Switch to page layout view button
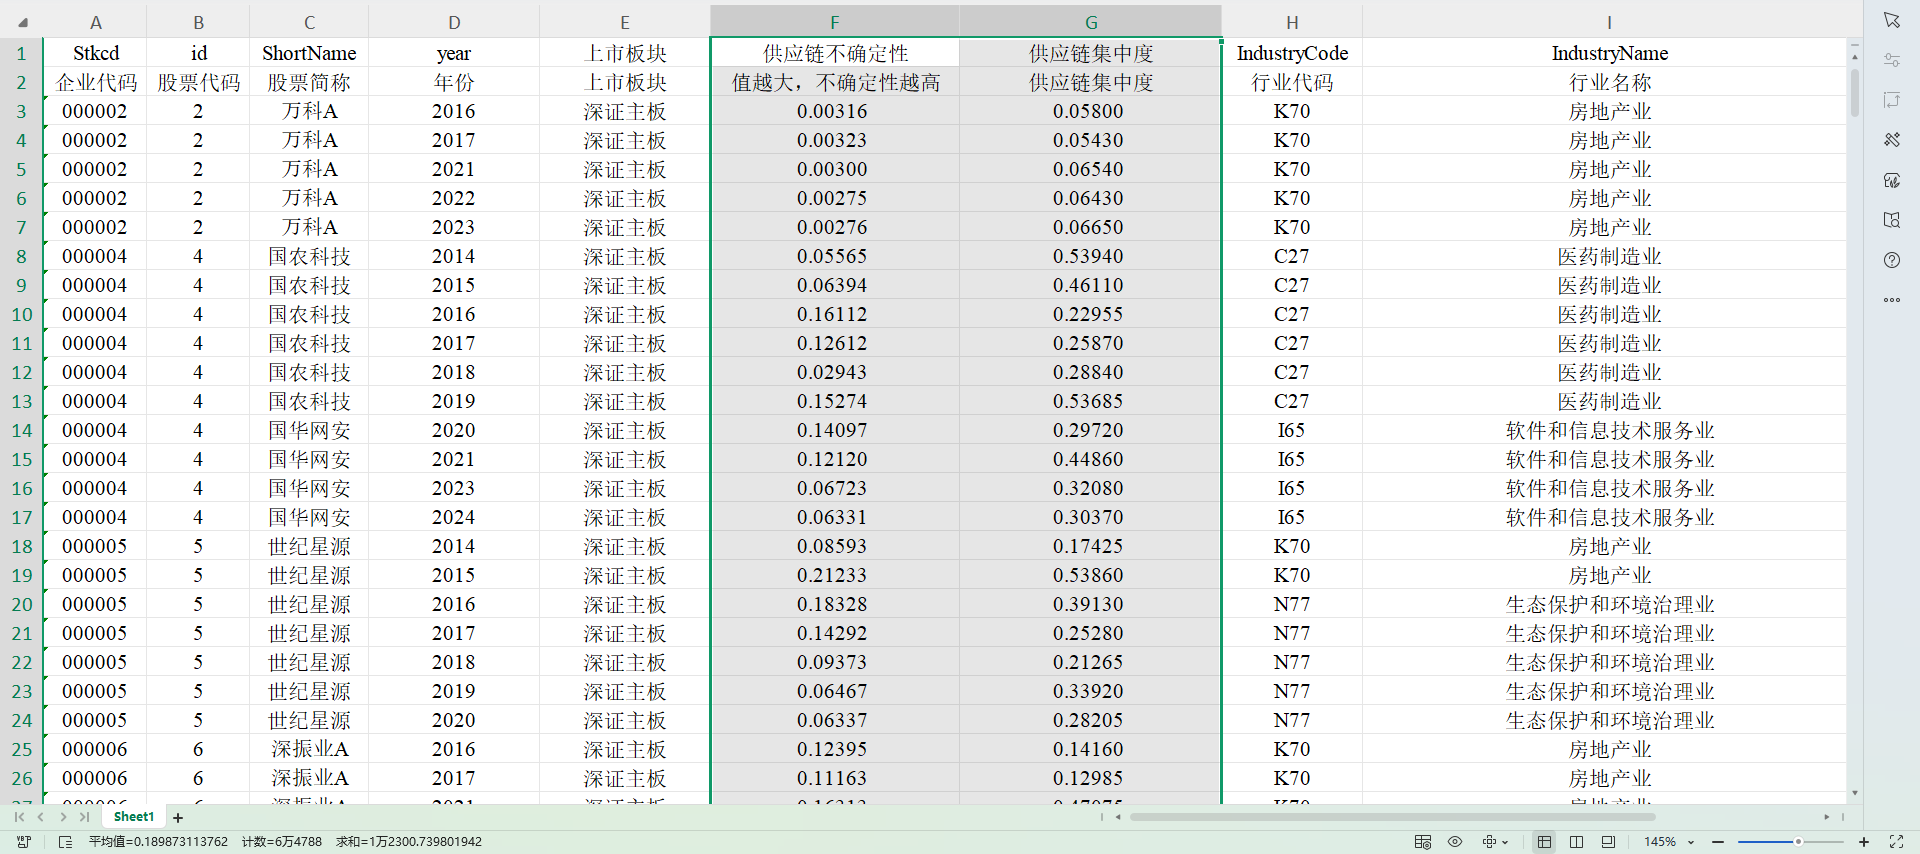 pos(1576,842)
